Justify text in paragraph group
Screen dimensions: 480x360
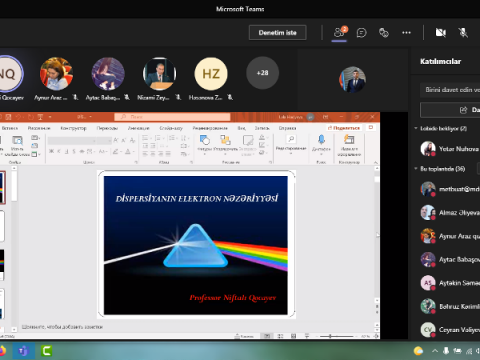coord(168,154)
